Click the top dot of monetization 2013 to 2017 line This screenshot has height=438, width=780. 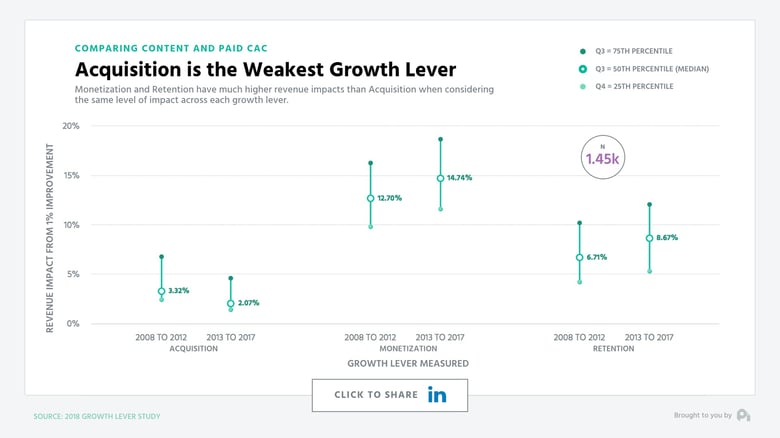(x=440, y=139)
